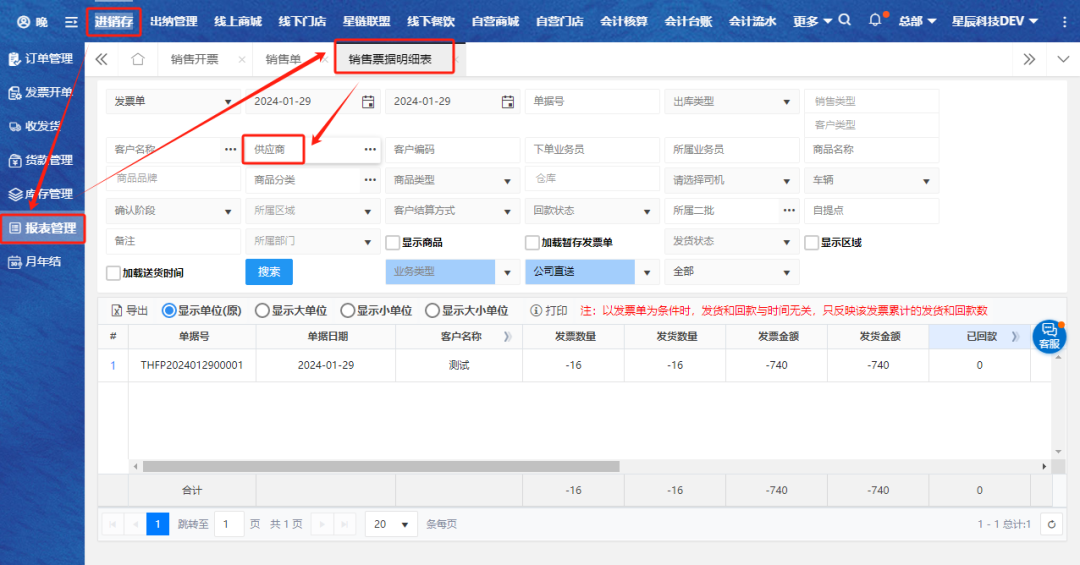1080x565 pixels.
Task: Open the notification bell
Action: point(876,21)
